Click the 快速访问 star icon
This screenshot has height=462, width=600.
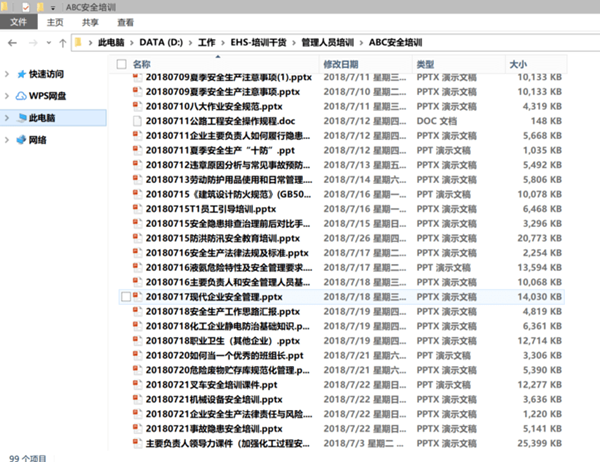pos(19,74)
